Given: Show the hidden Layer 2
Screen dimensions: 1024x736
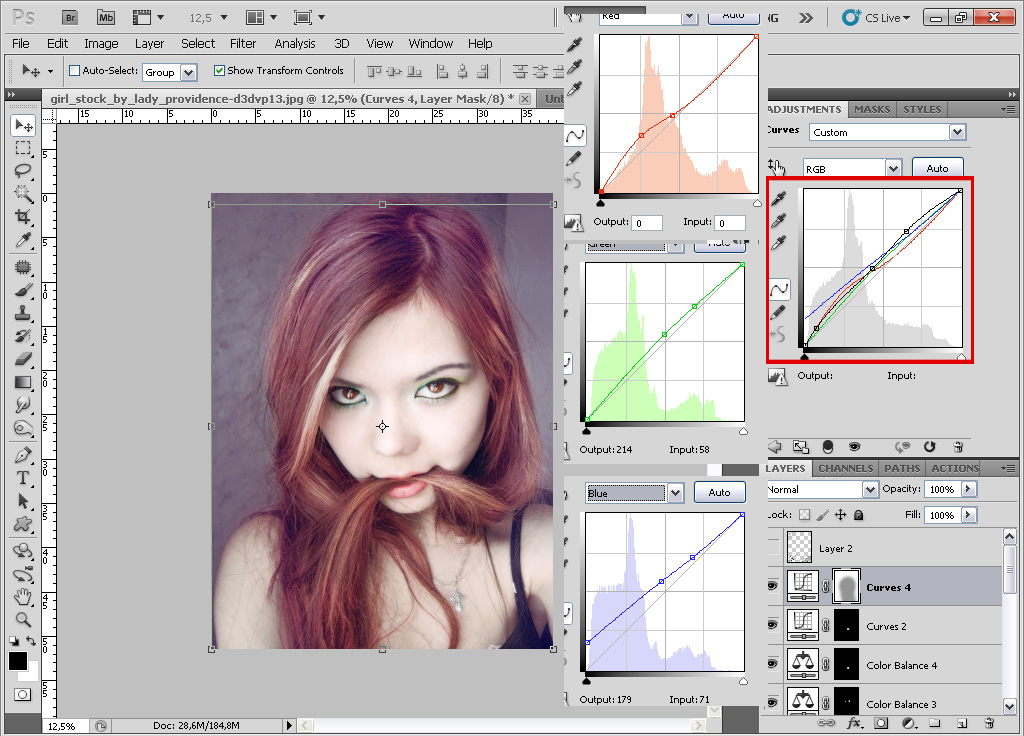Looking at the screenshot, I should coord(773,547).
